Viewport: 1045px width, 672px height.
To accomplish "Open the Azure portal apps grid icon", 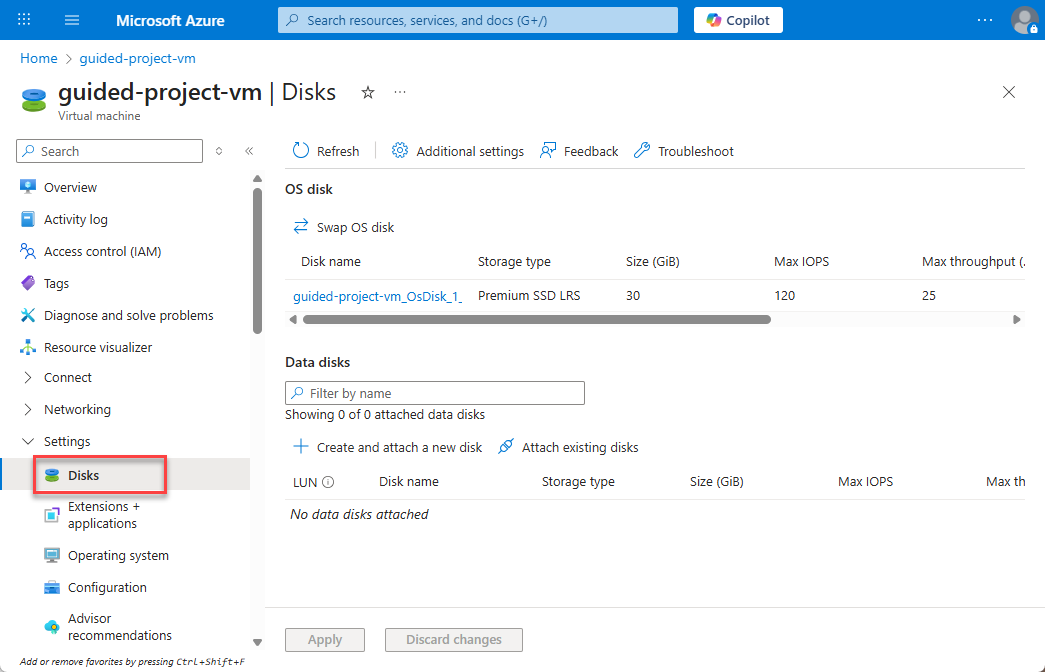I will pos(24,19).
